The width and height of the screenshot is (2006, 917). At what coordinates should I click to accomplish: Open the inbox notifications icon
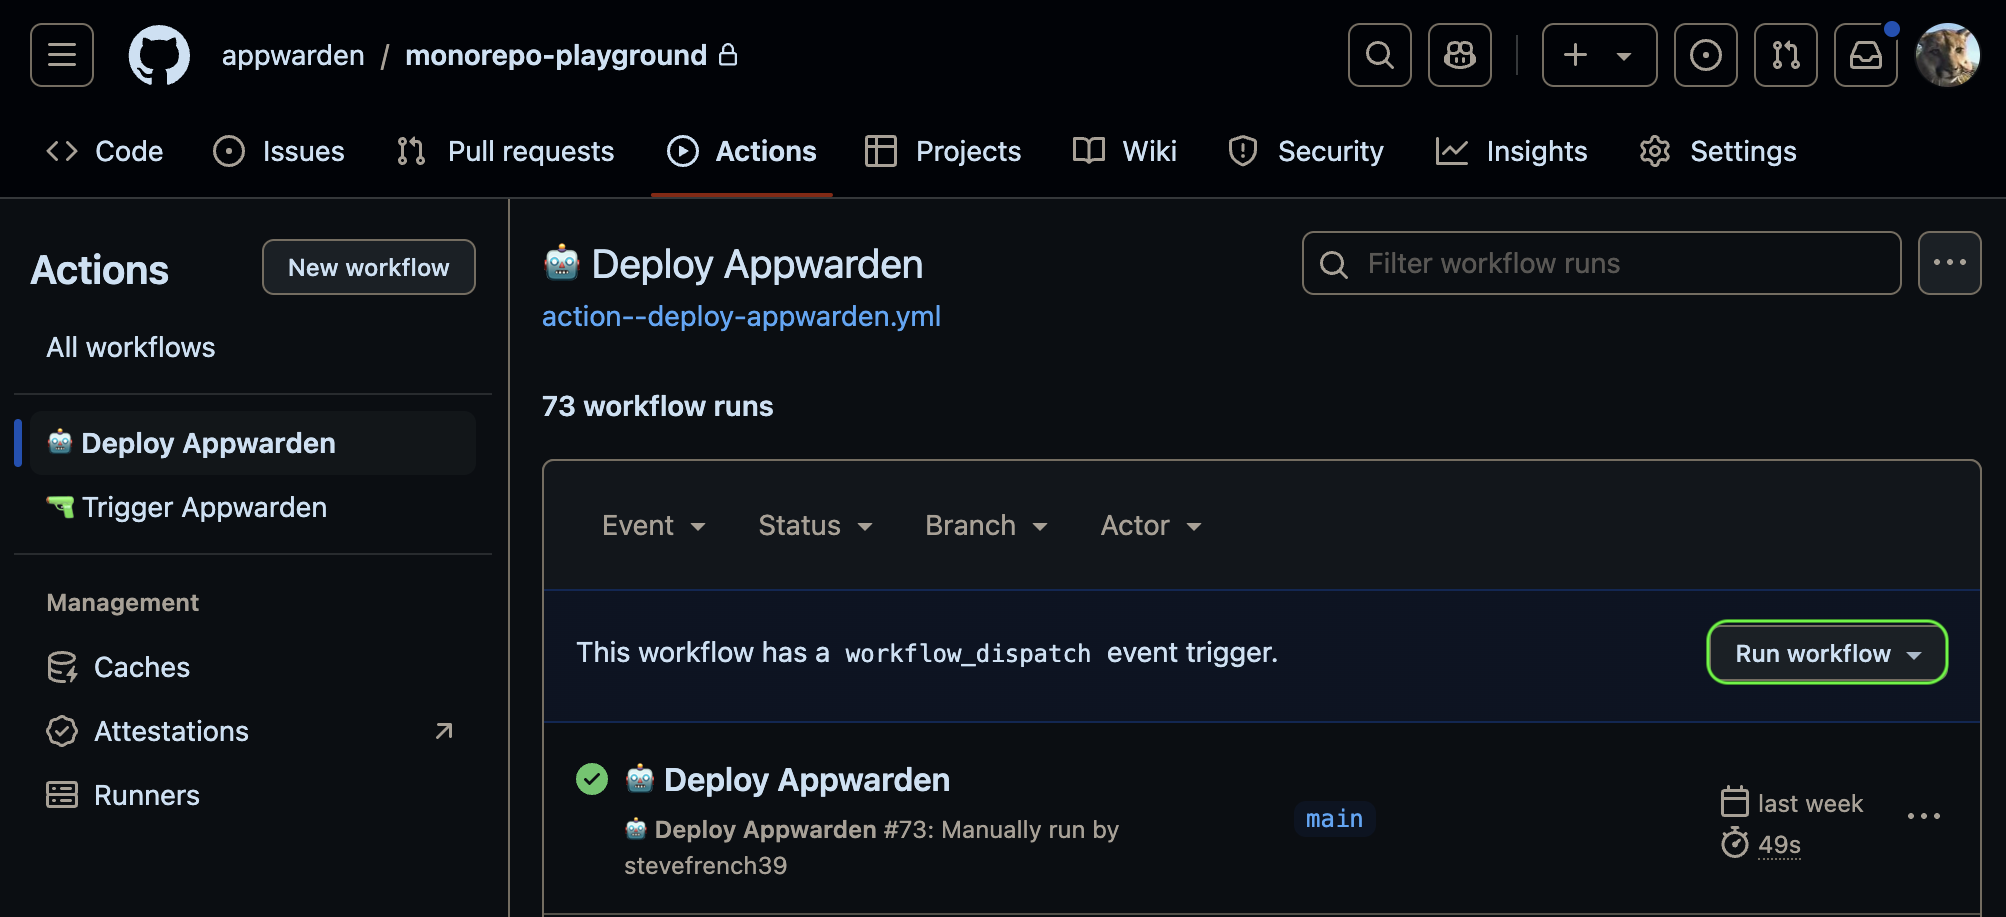click(x=1865, y=55)
